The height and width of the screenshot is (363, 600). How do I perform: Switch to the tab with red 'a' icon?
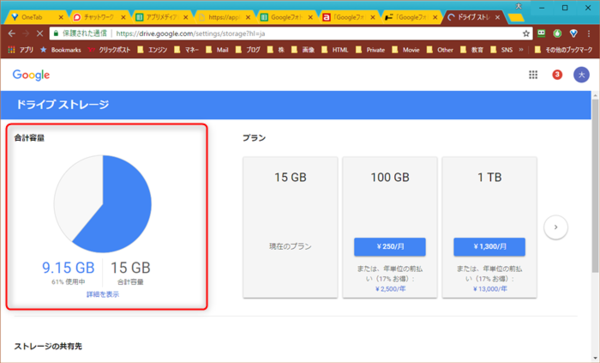coord(349,17)
